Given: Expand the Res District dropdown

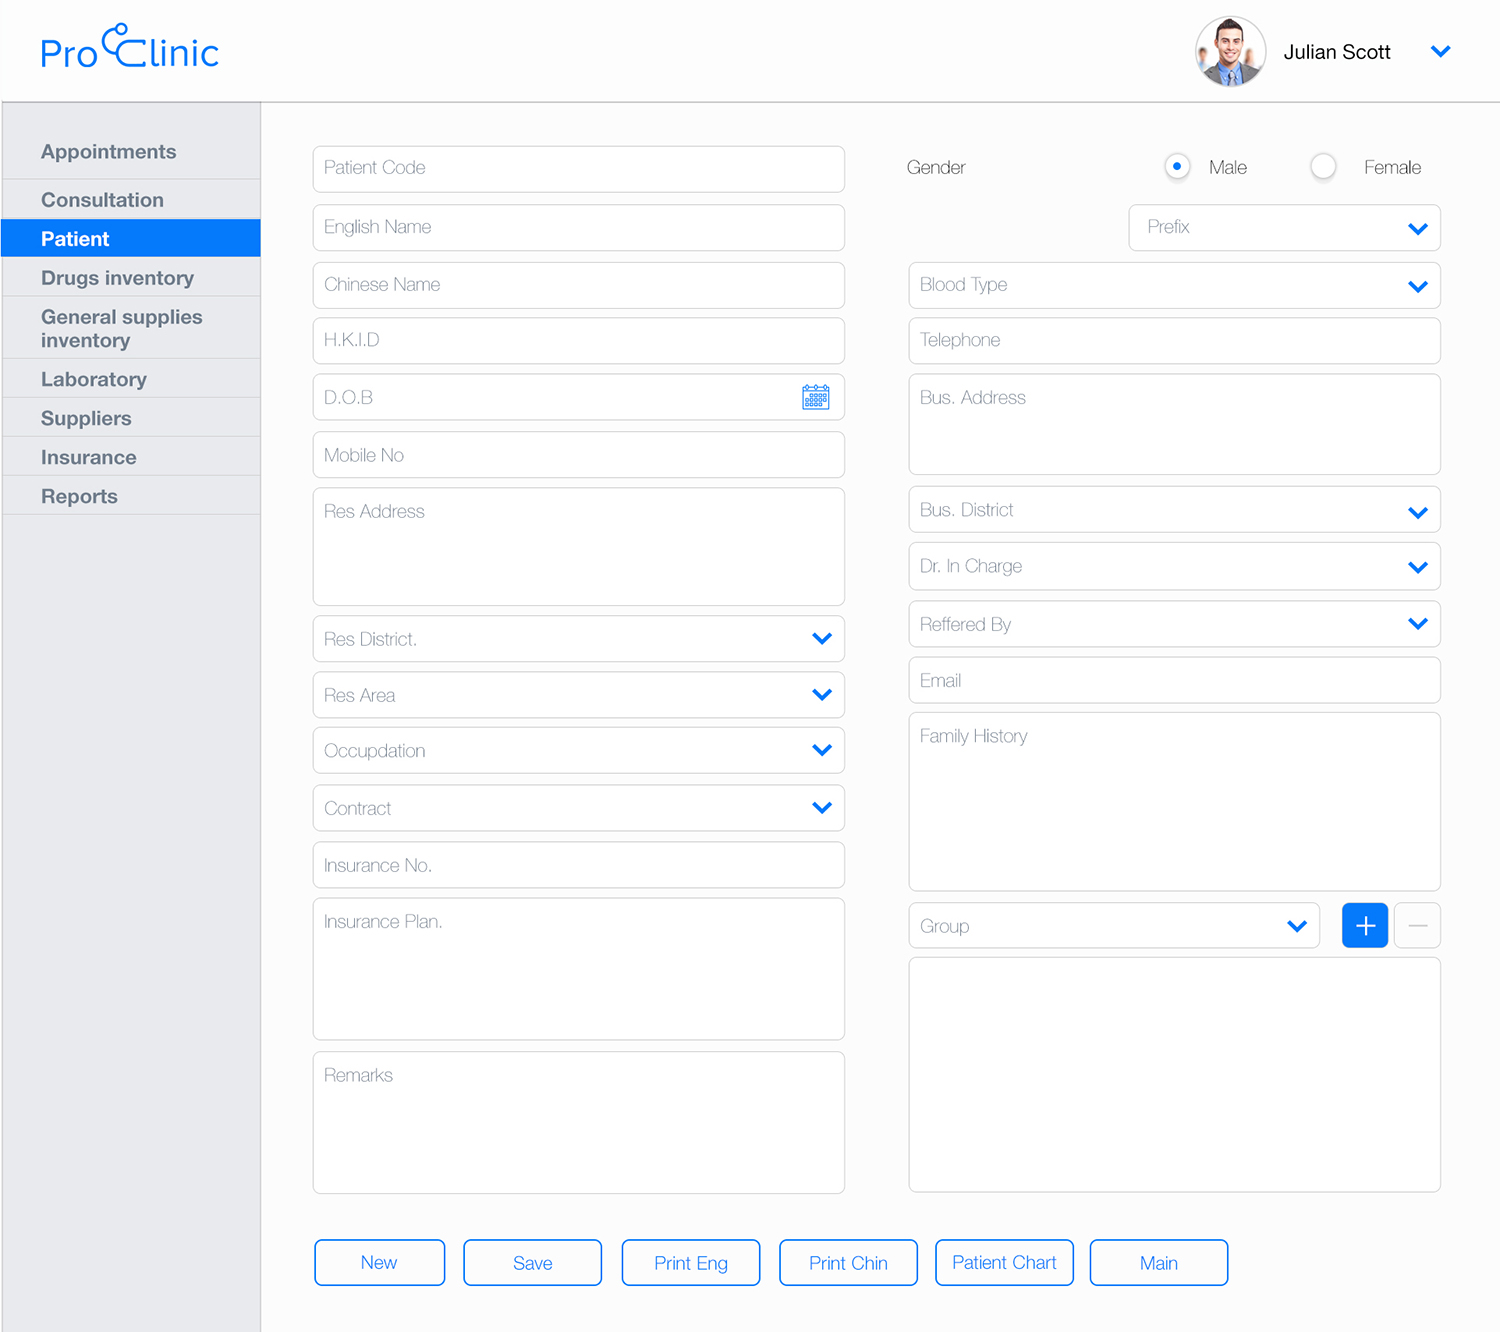Looking at the screenshot, I should (578, 639).
